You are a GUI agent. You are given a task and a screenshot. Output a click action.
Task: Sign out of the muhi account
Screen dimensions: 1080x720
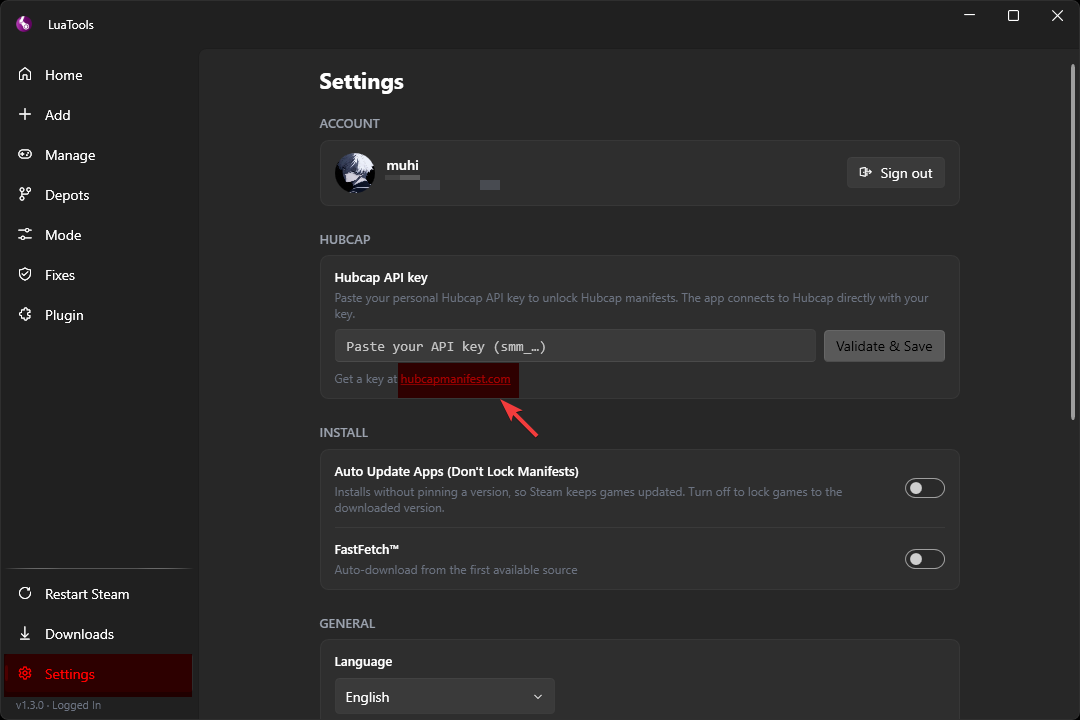895,173
